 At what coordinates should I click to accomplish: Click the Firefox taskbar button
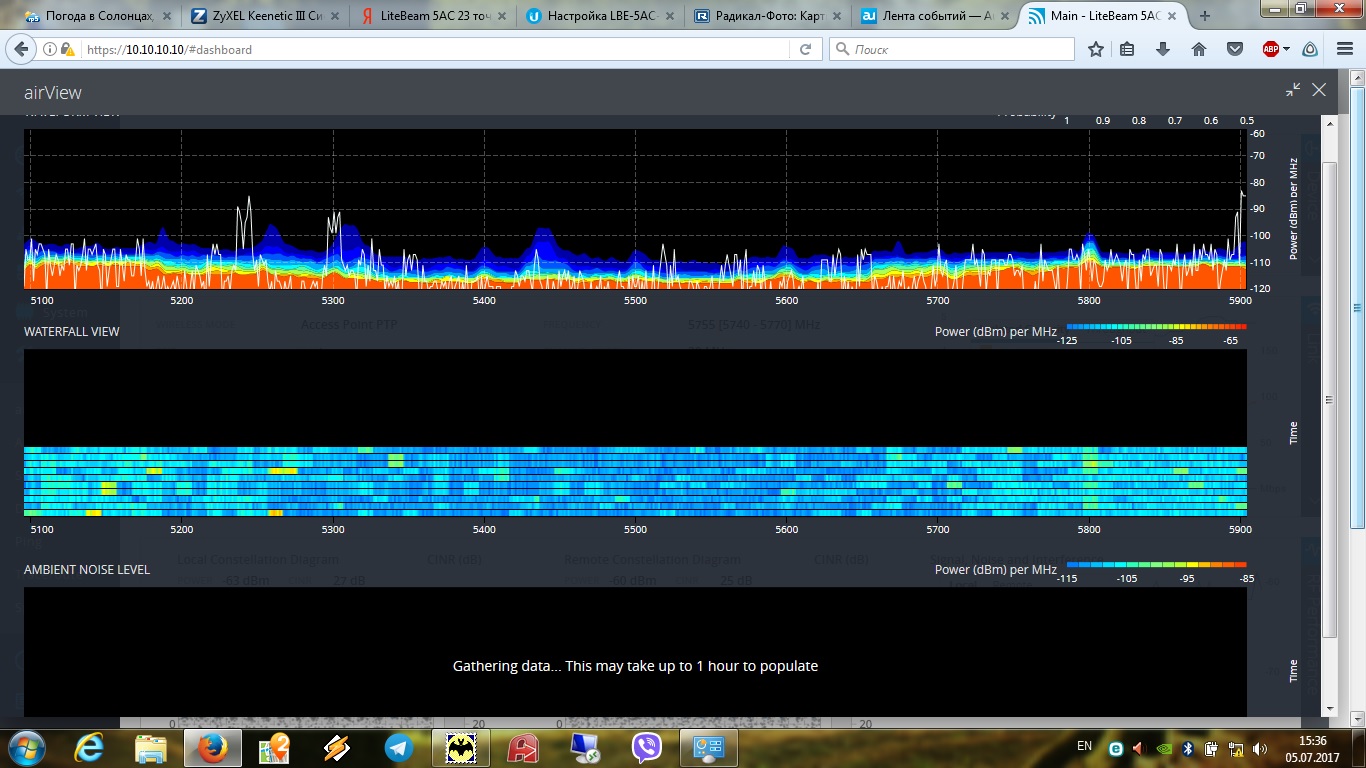point(212,747)
